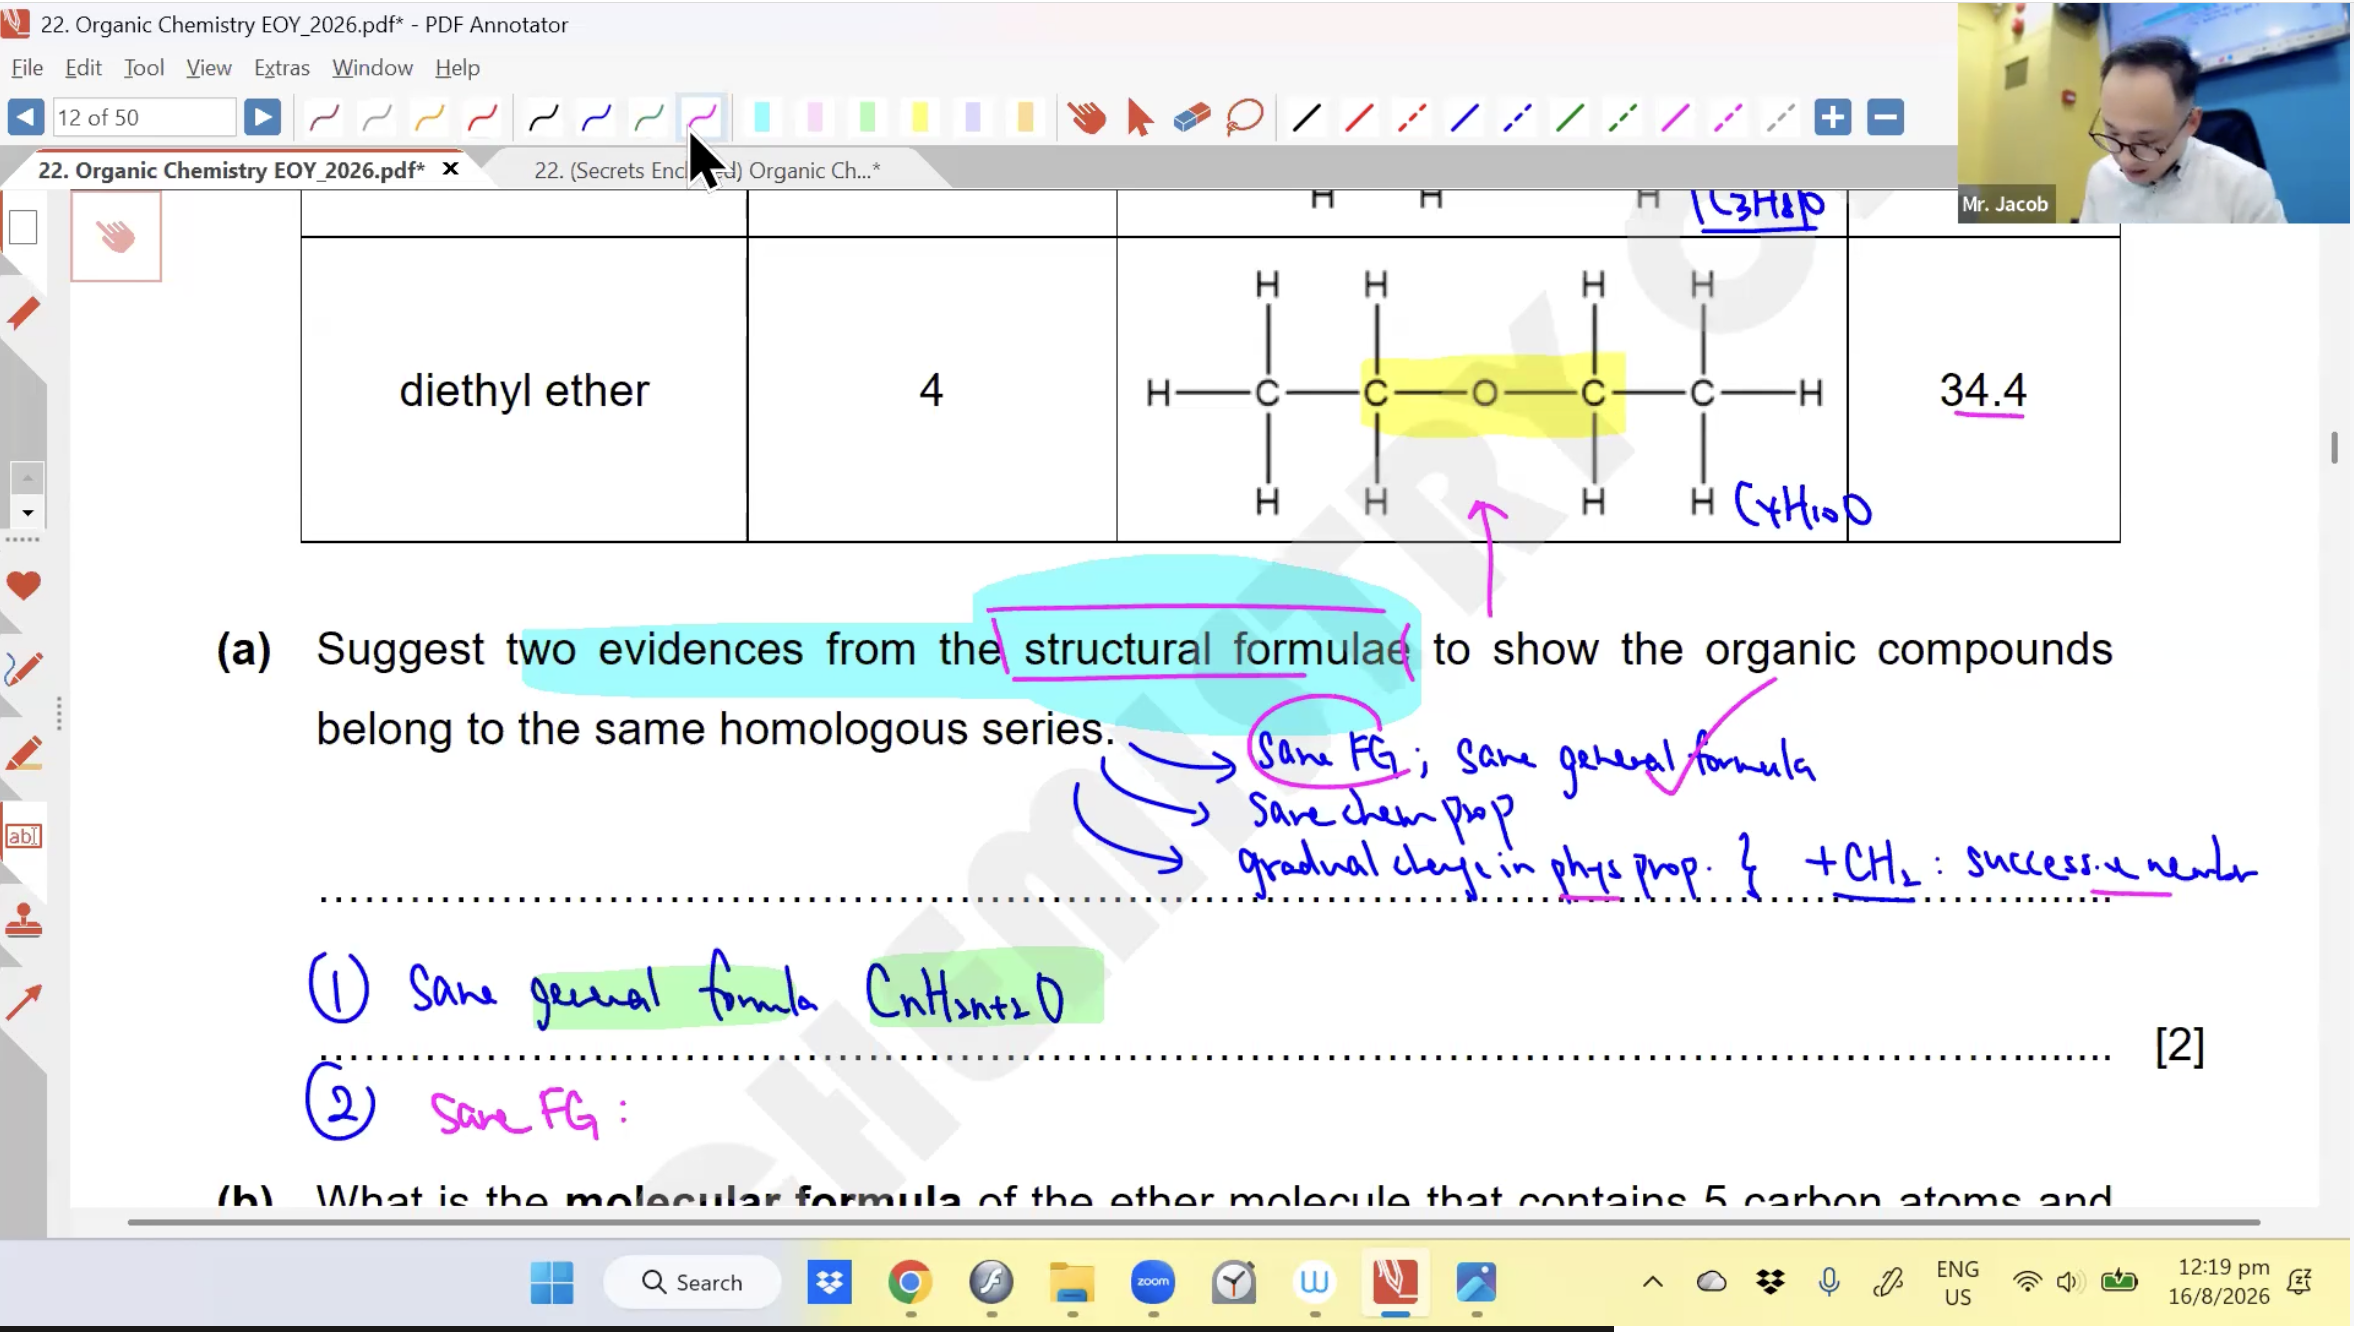Choose the solid magenta line tool

pos(1676,118)
